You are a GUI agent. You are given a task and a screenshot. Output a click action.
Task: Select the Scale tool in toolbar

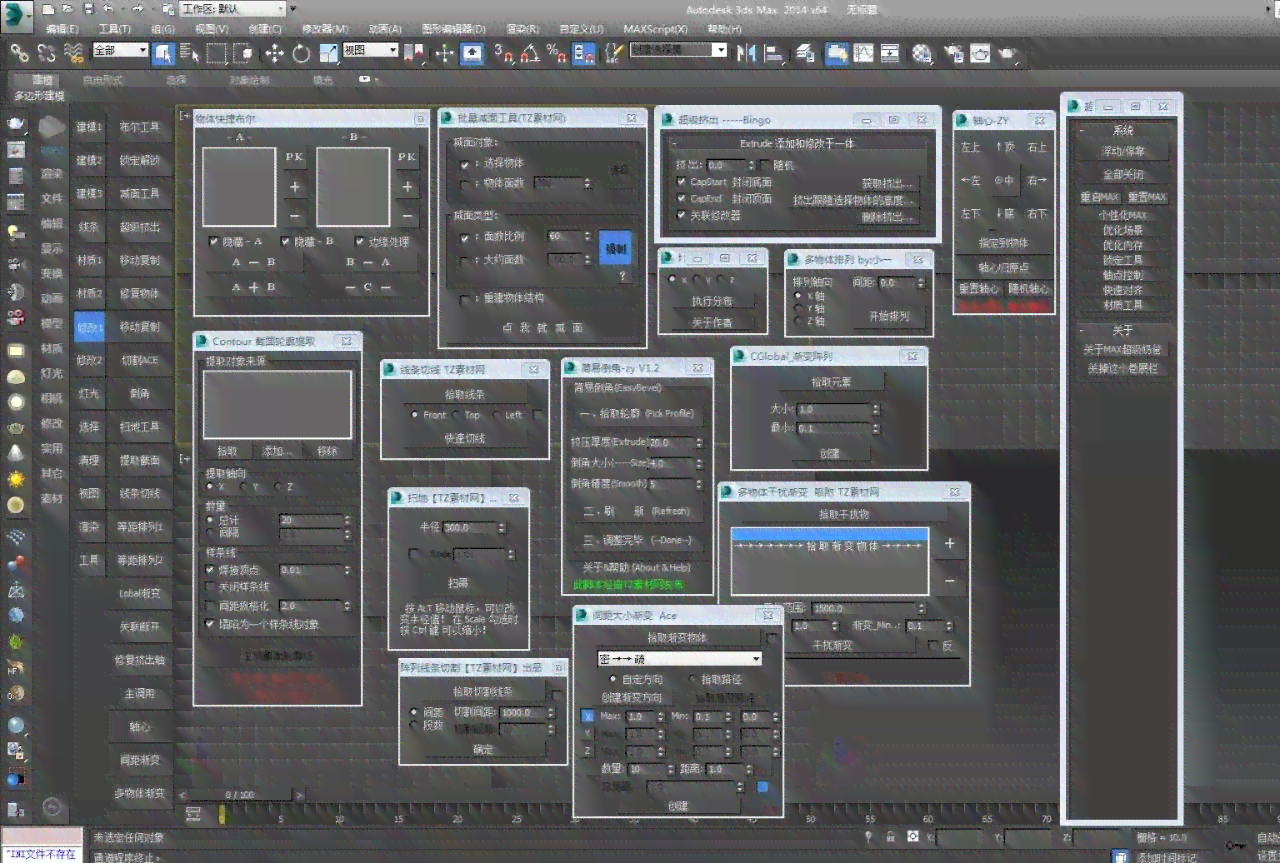328,52
